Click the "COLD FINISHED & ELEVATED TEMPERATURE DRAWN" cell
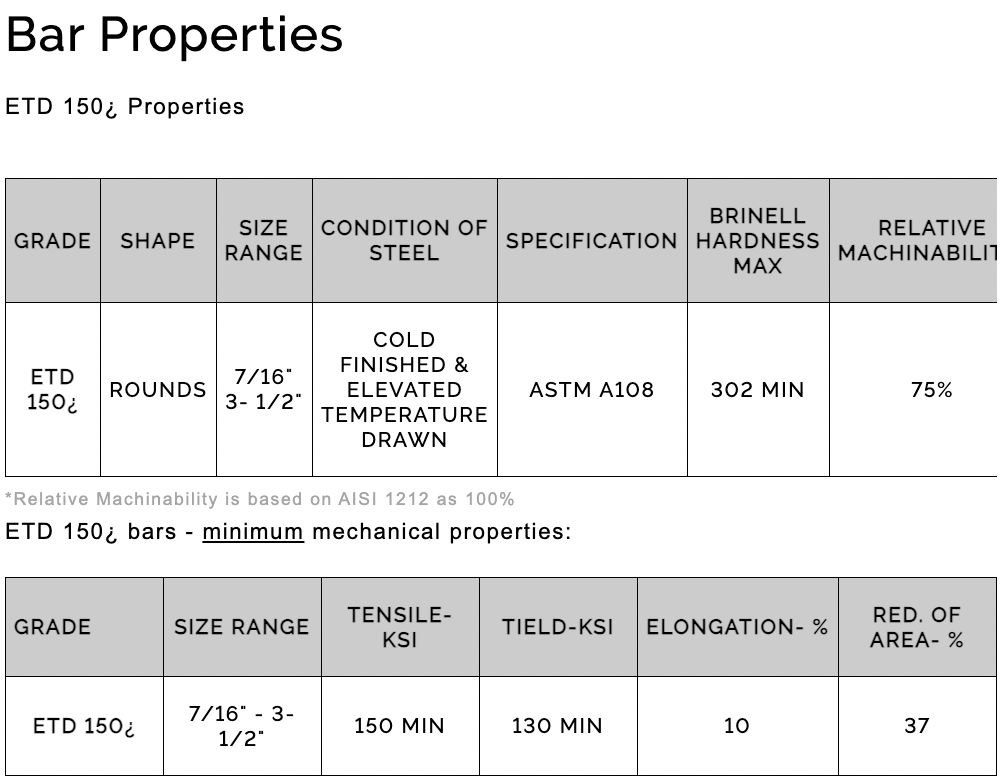1000x782 pixels. coord(404,390)
